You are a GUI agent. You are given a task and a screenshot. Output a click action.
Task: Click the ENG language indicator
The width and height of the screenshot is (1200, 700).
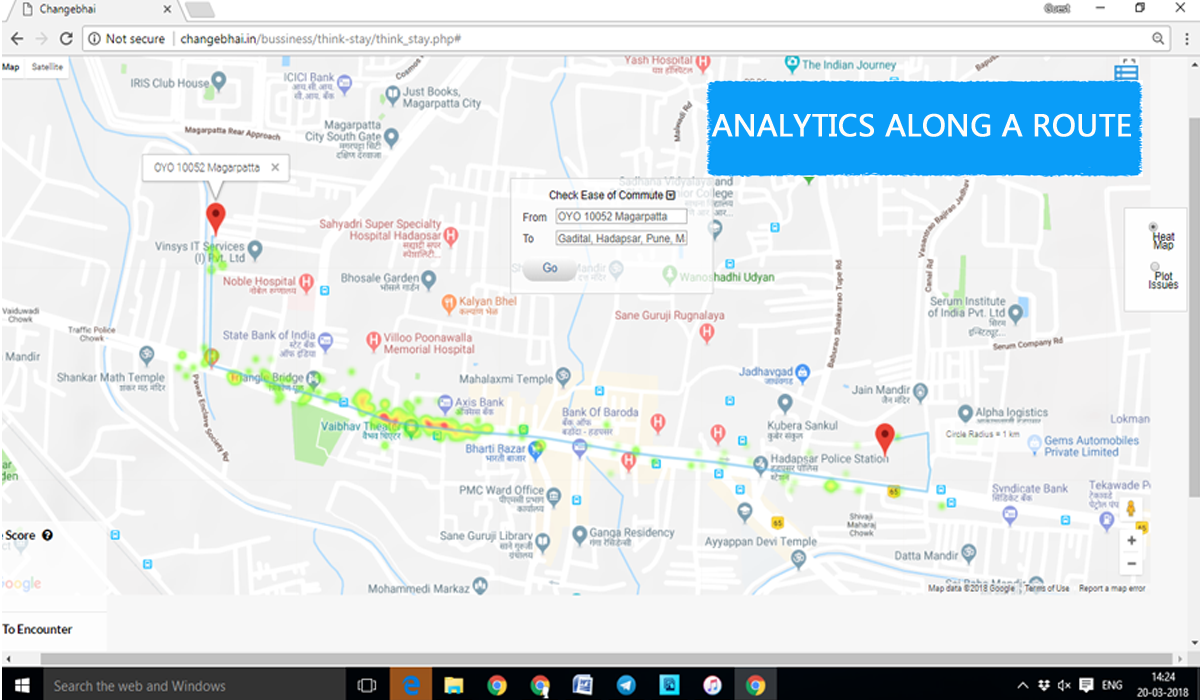click(1112, 685)
